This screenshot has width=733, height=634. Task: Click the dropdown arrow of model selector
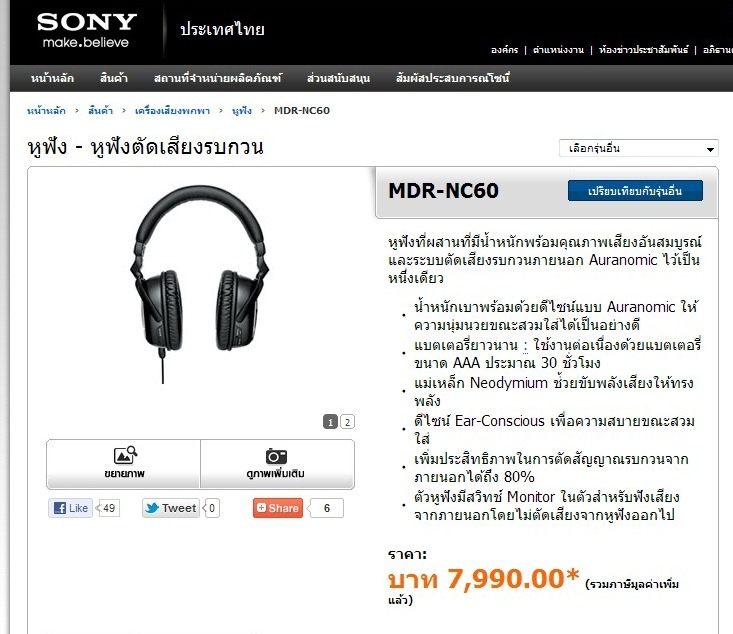(x=710, y=150)
